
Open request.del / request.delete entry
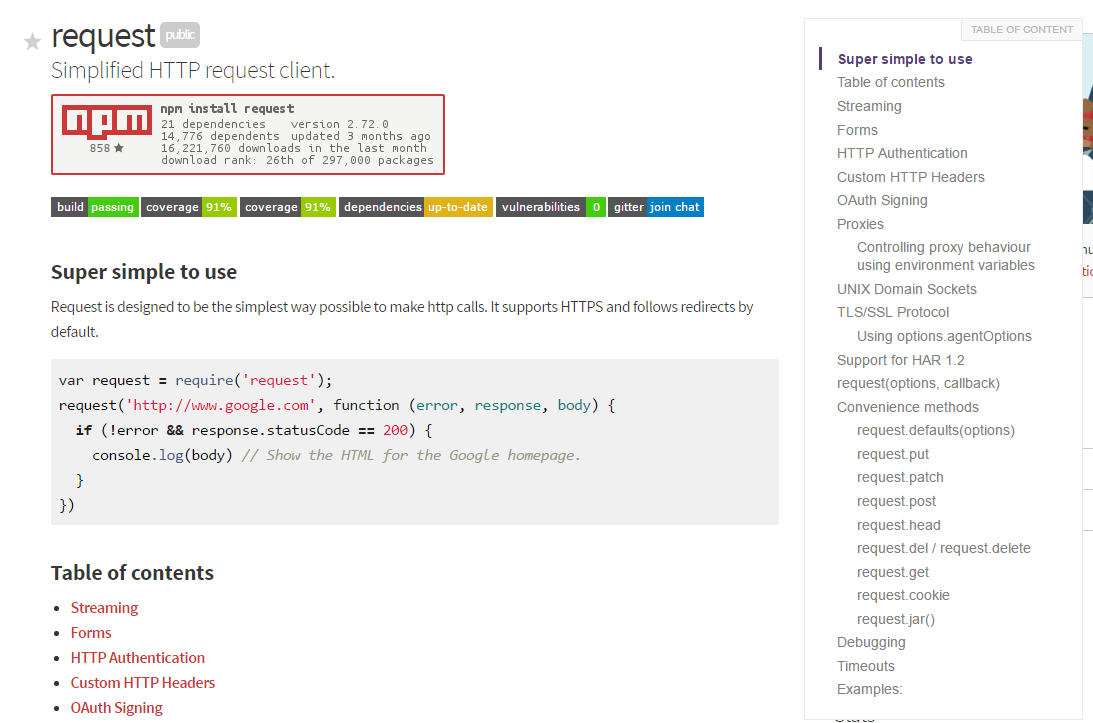(x=943, y=548)
